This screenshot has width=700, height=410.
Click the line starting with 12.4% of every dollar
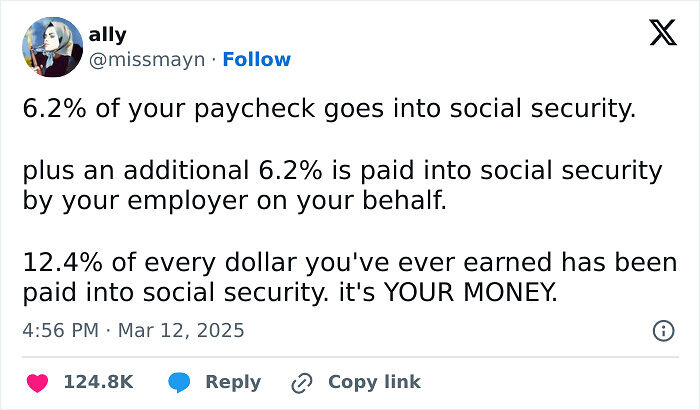[350, 262]
